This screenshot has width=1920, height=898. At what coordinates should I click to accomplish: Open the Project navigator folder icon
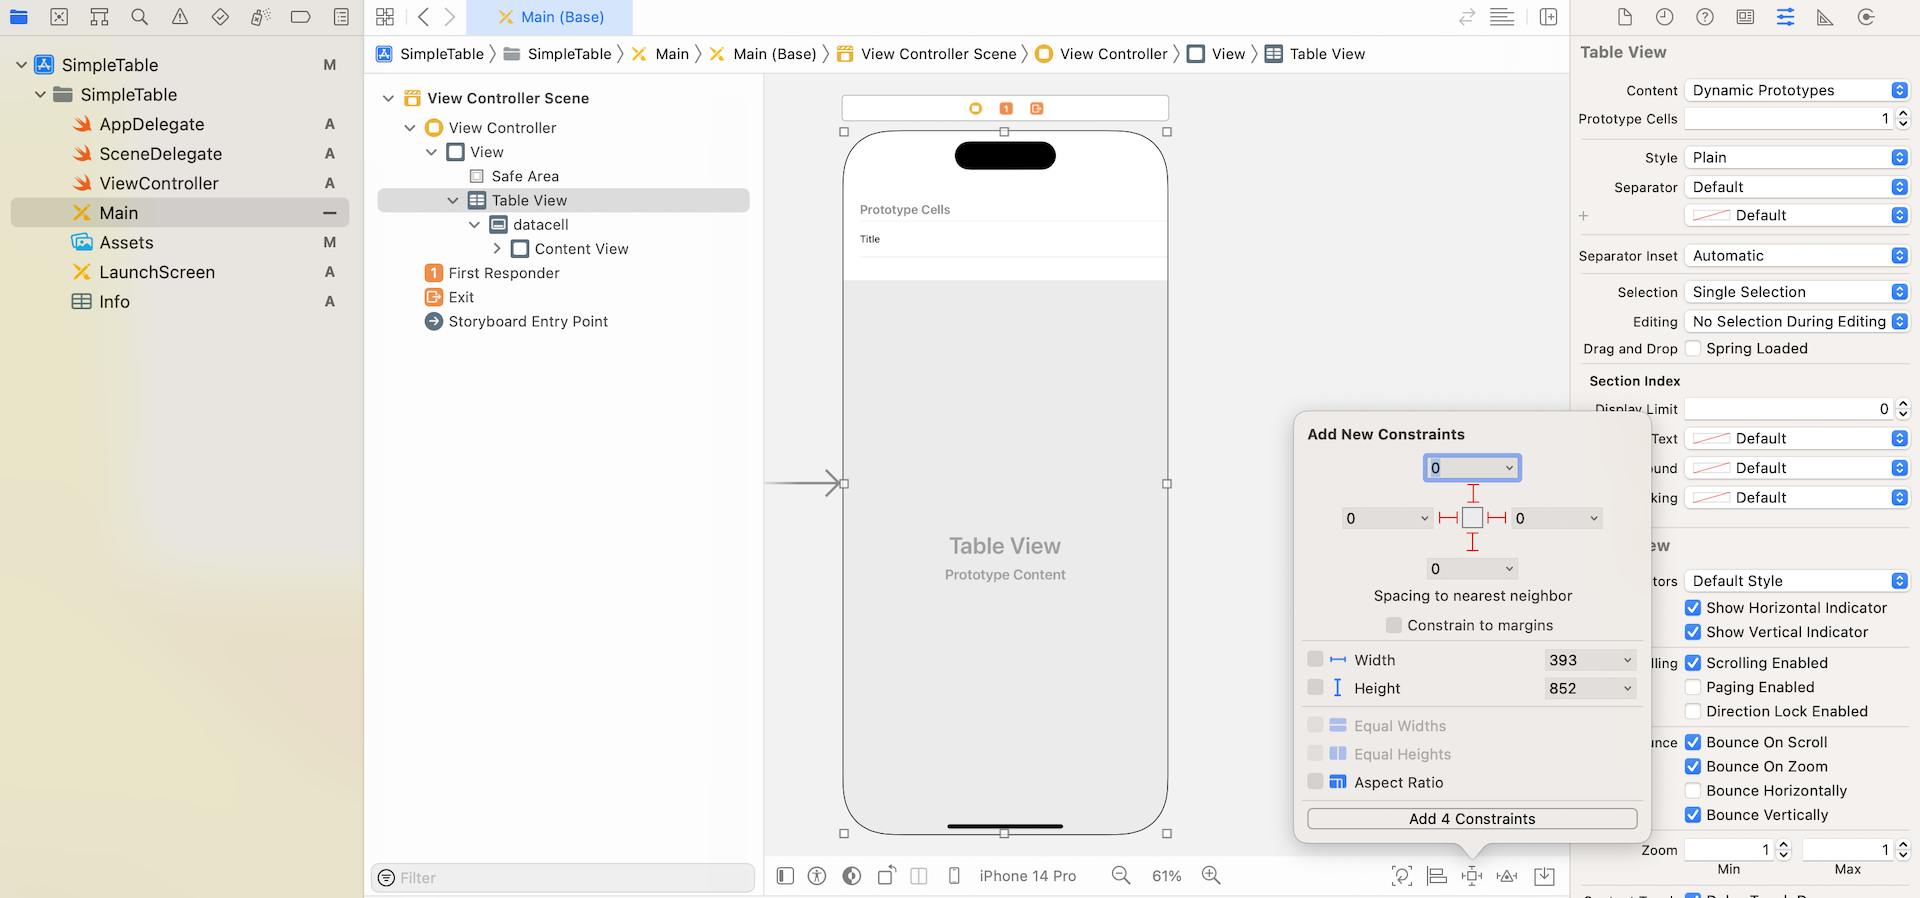[18, 17]
